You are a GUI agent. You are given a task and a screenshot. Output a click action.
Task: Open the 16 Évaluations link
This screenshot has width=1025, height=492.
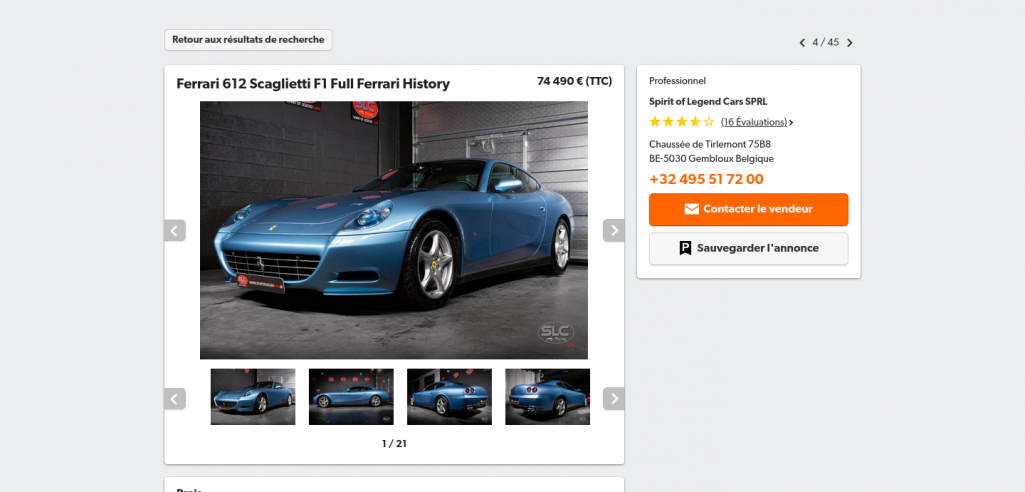coord(754,122)
